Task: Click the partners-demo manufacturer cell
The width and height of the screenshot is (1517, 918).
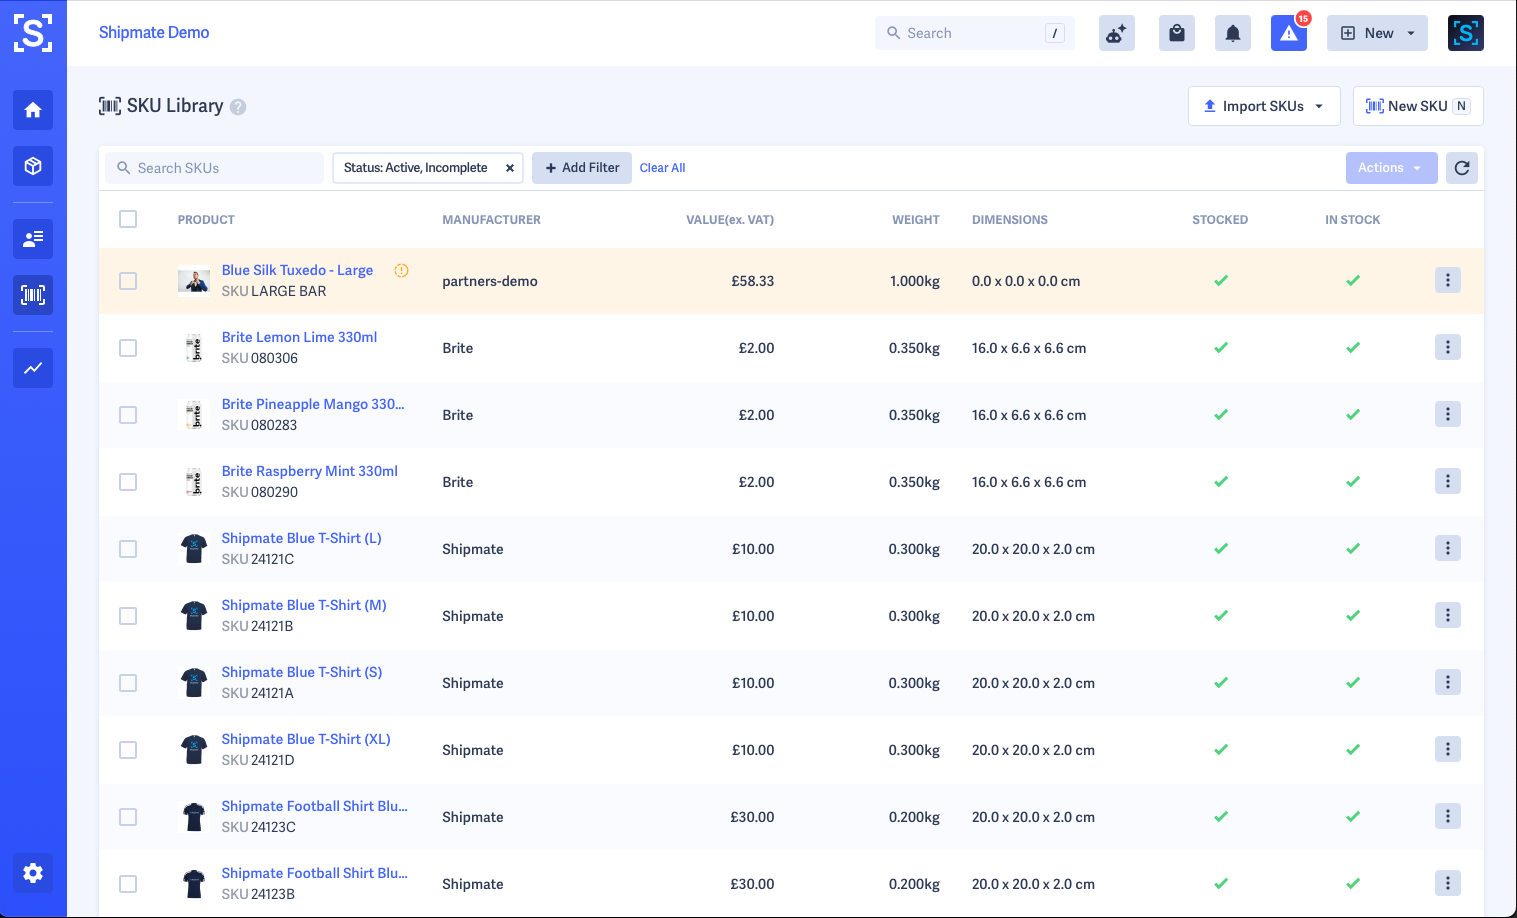Action: [x=490, y=281]
